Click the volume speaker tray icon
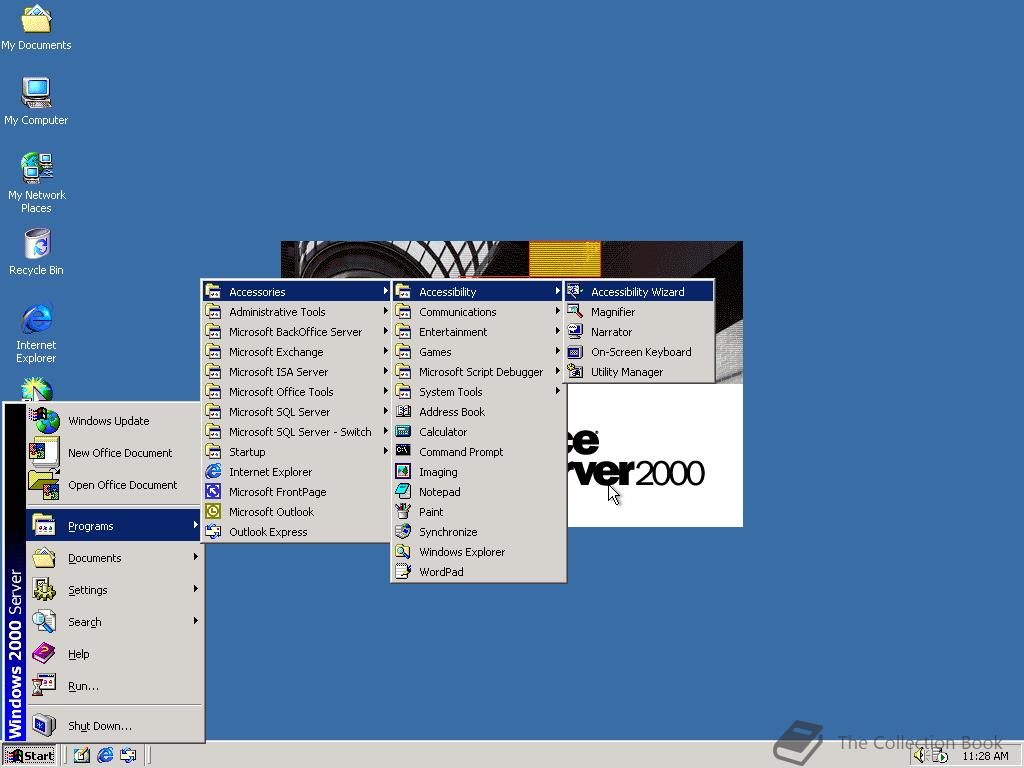 pyautogui.click(x=920, y=756)
